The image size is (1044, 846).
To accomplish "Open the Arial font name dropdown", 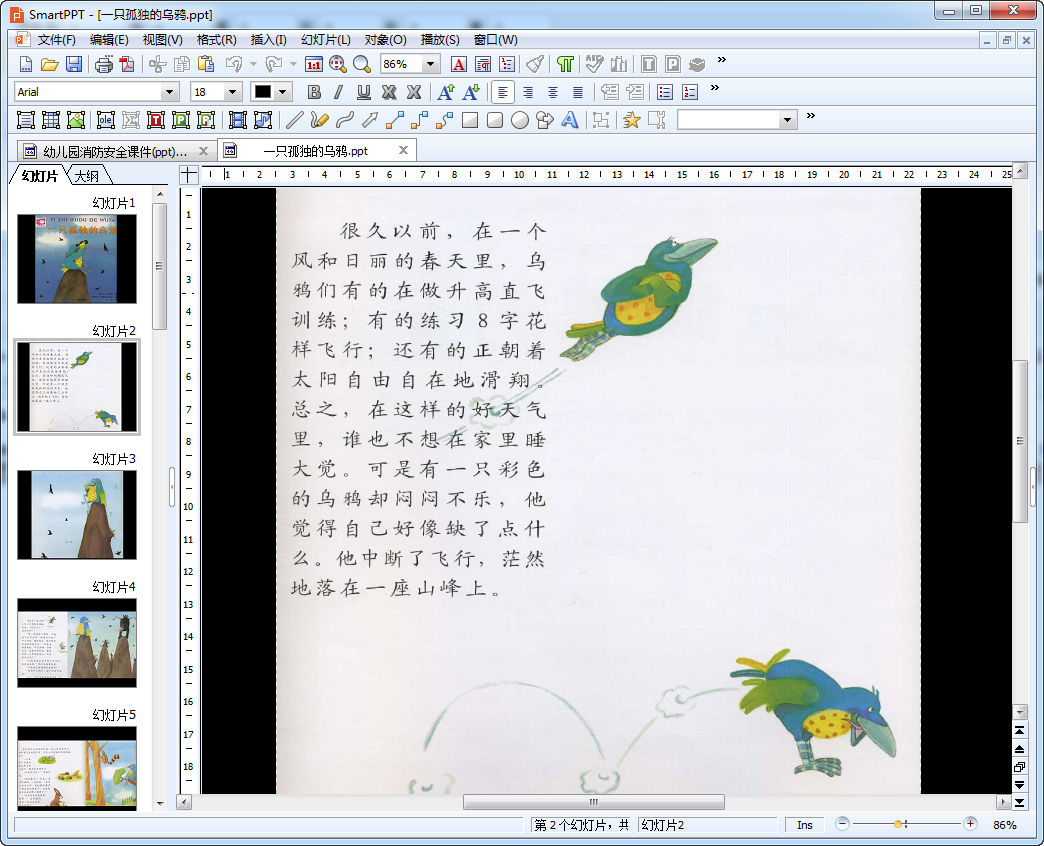I will coord(170,92).
